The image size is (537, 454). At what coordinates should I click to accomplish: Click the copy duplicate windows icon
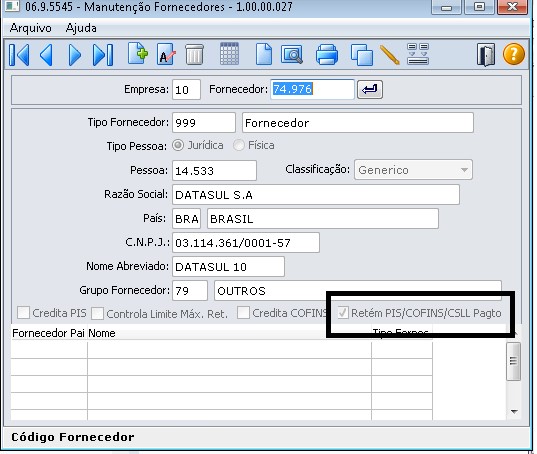362,55
